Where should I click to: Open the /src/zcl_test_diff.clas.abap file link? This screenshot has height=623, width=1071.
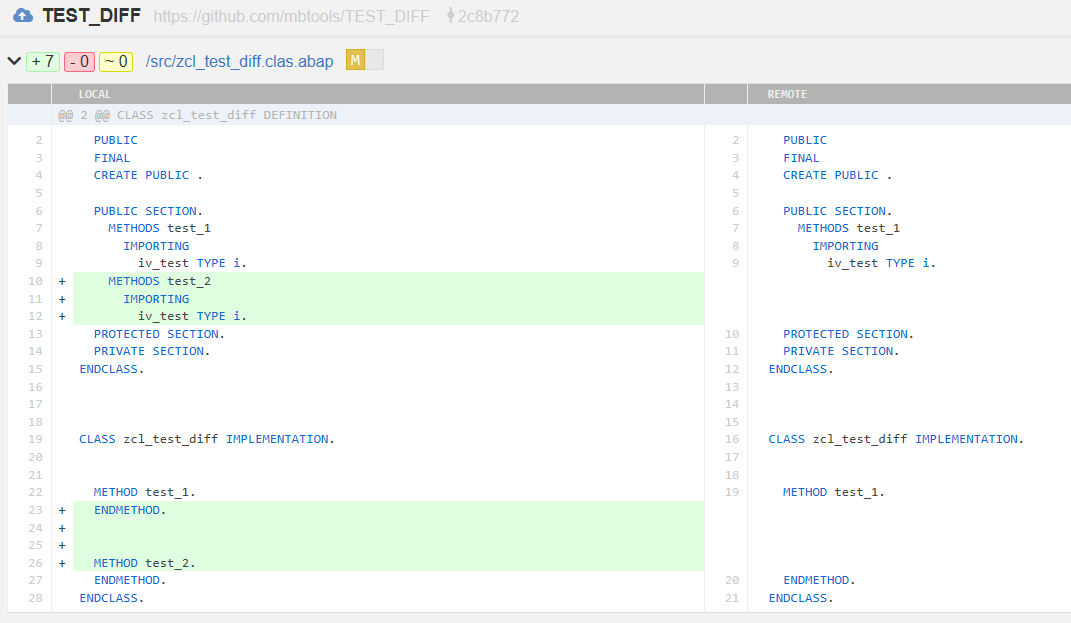click(x=239, y=61)
